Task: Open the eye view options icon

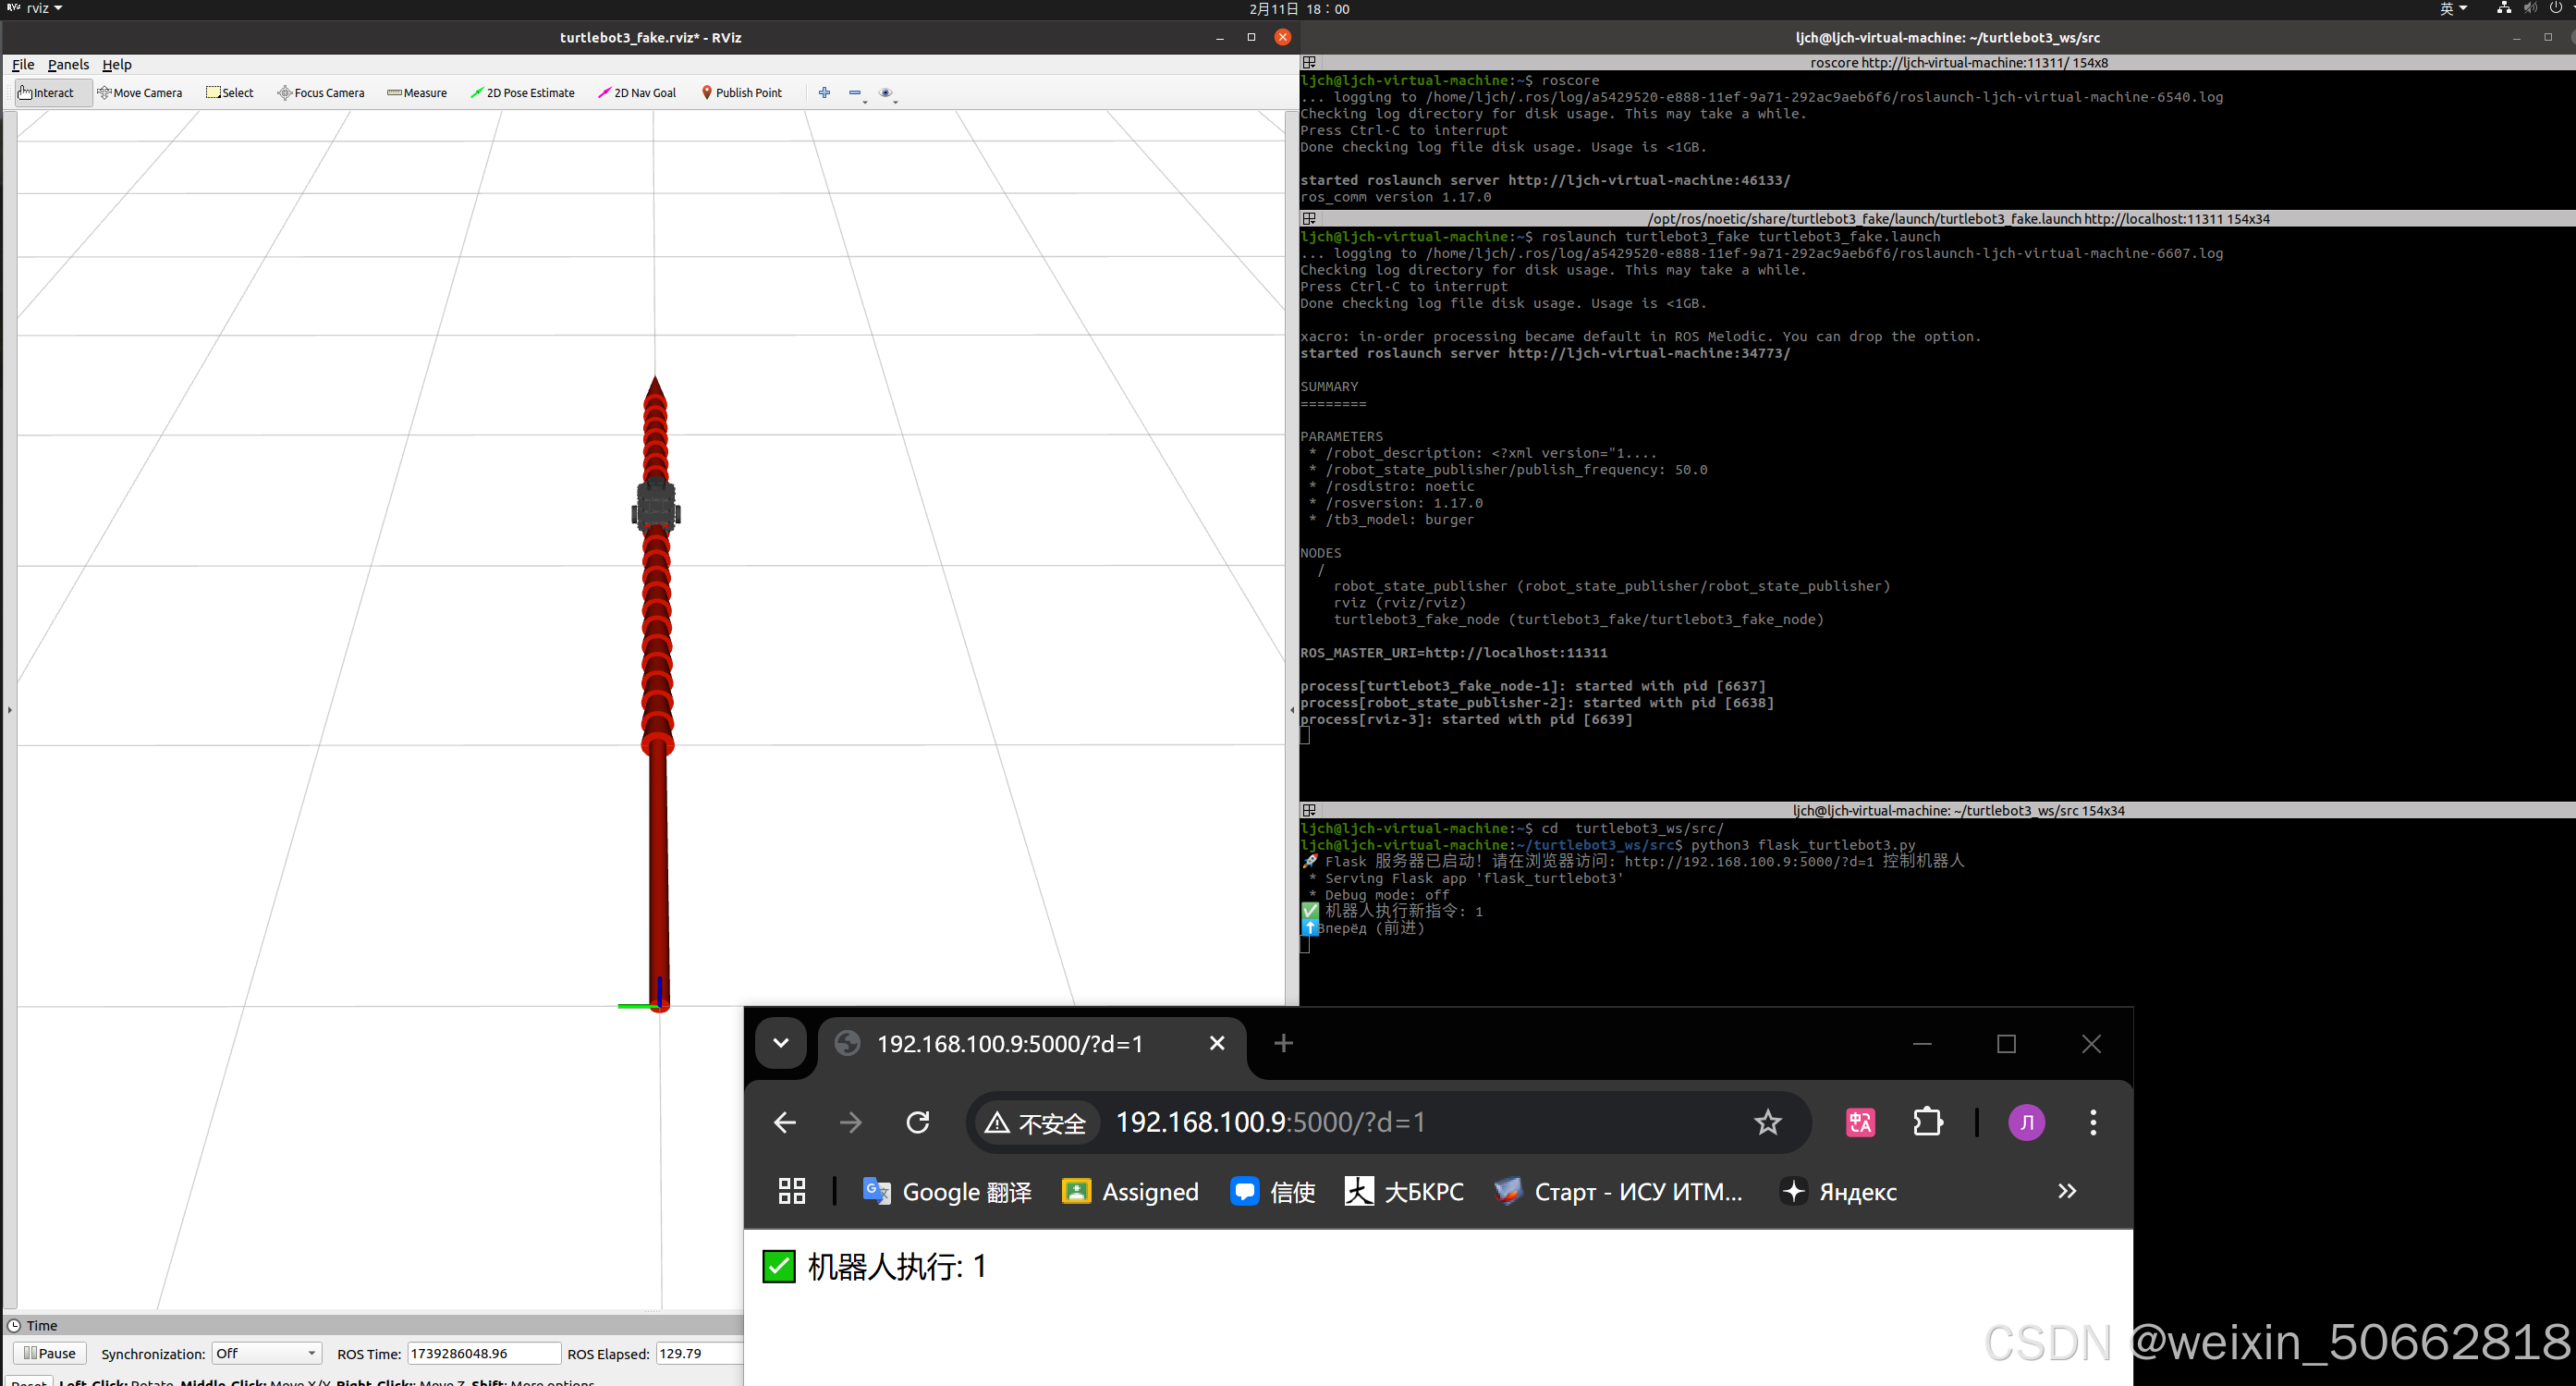Action: [885, 93]
